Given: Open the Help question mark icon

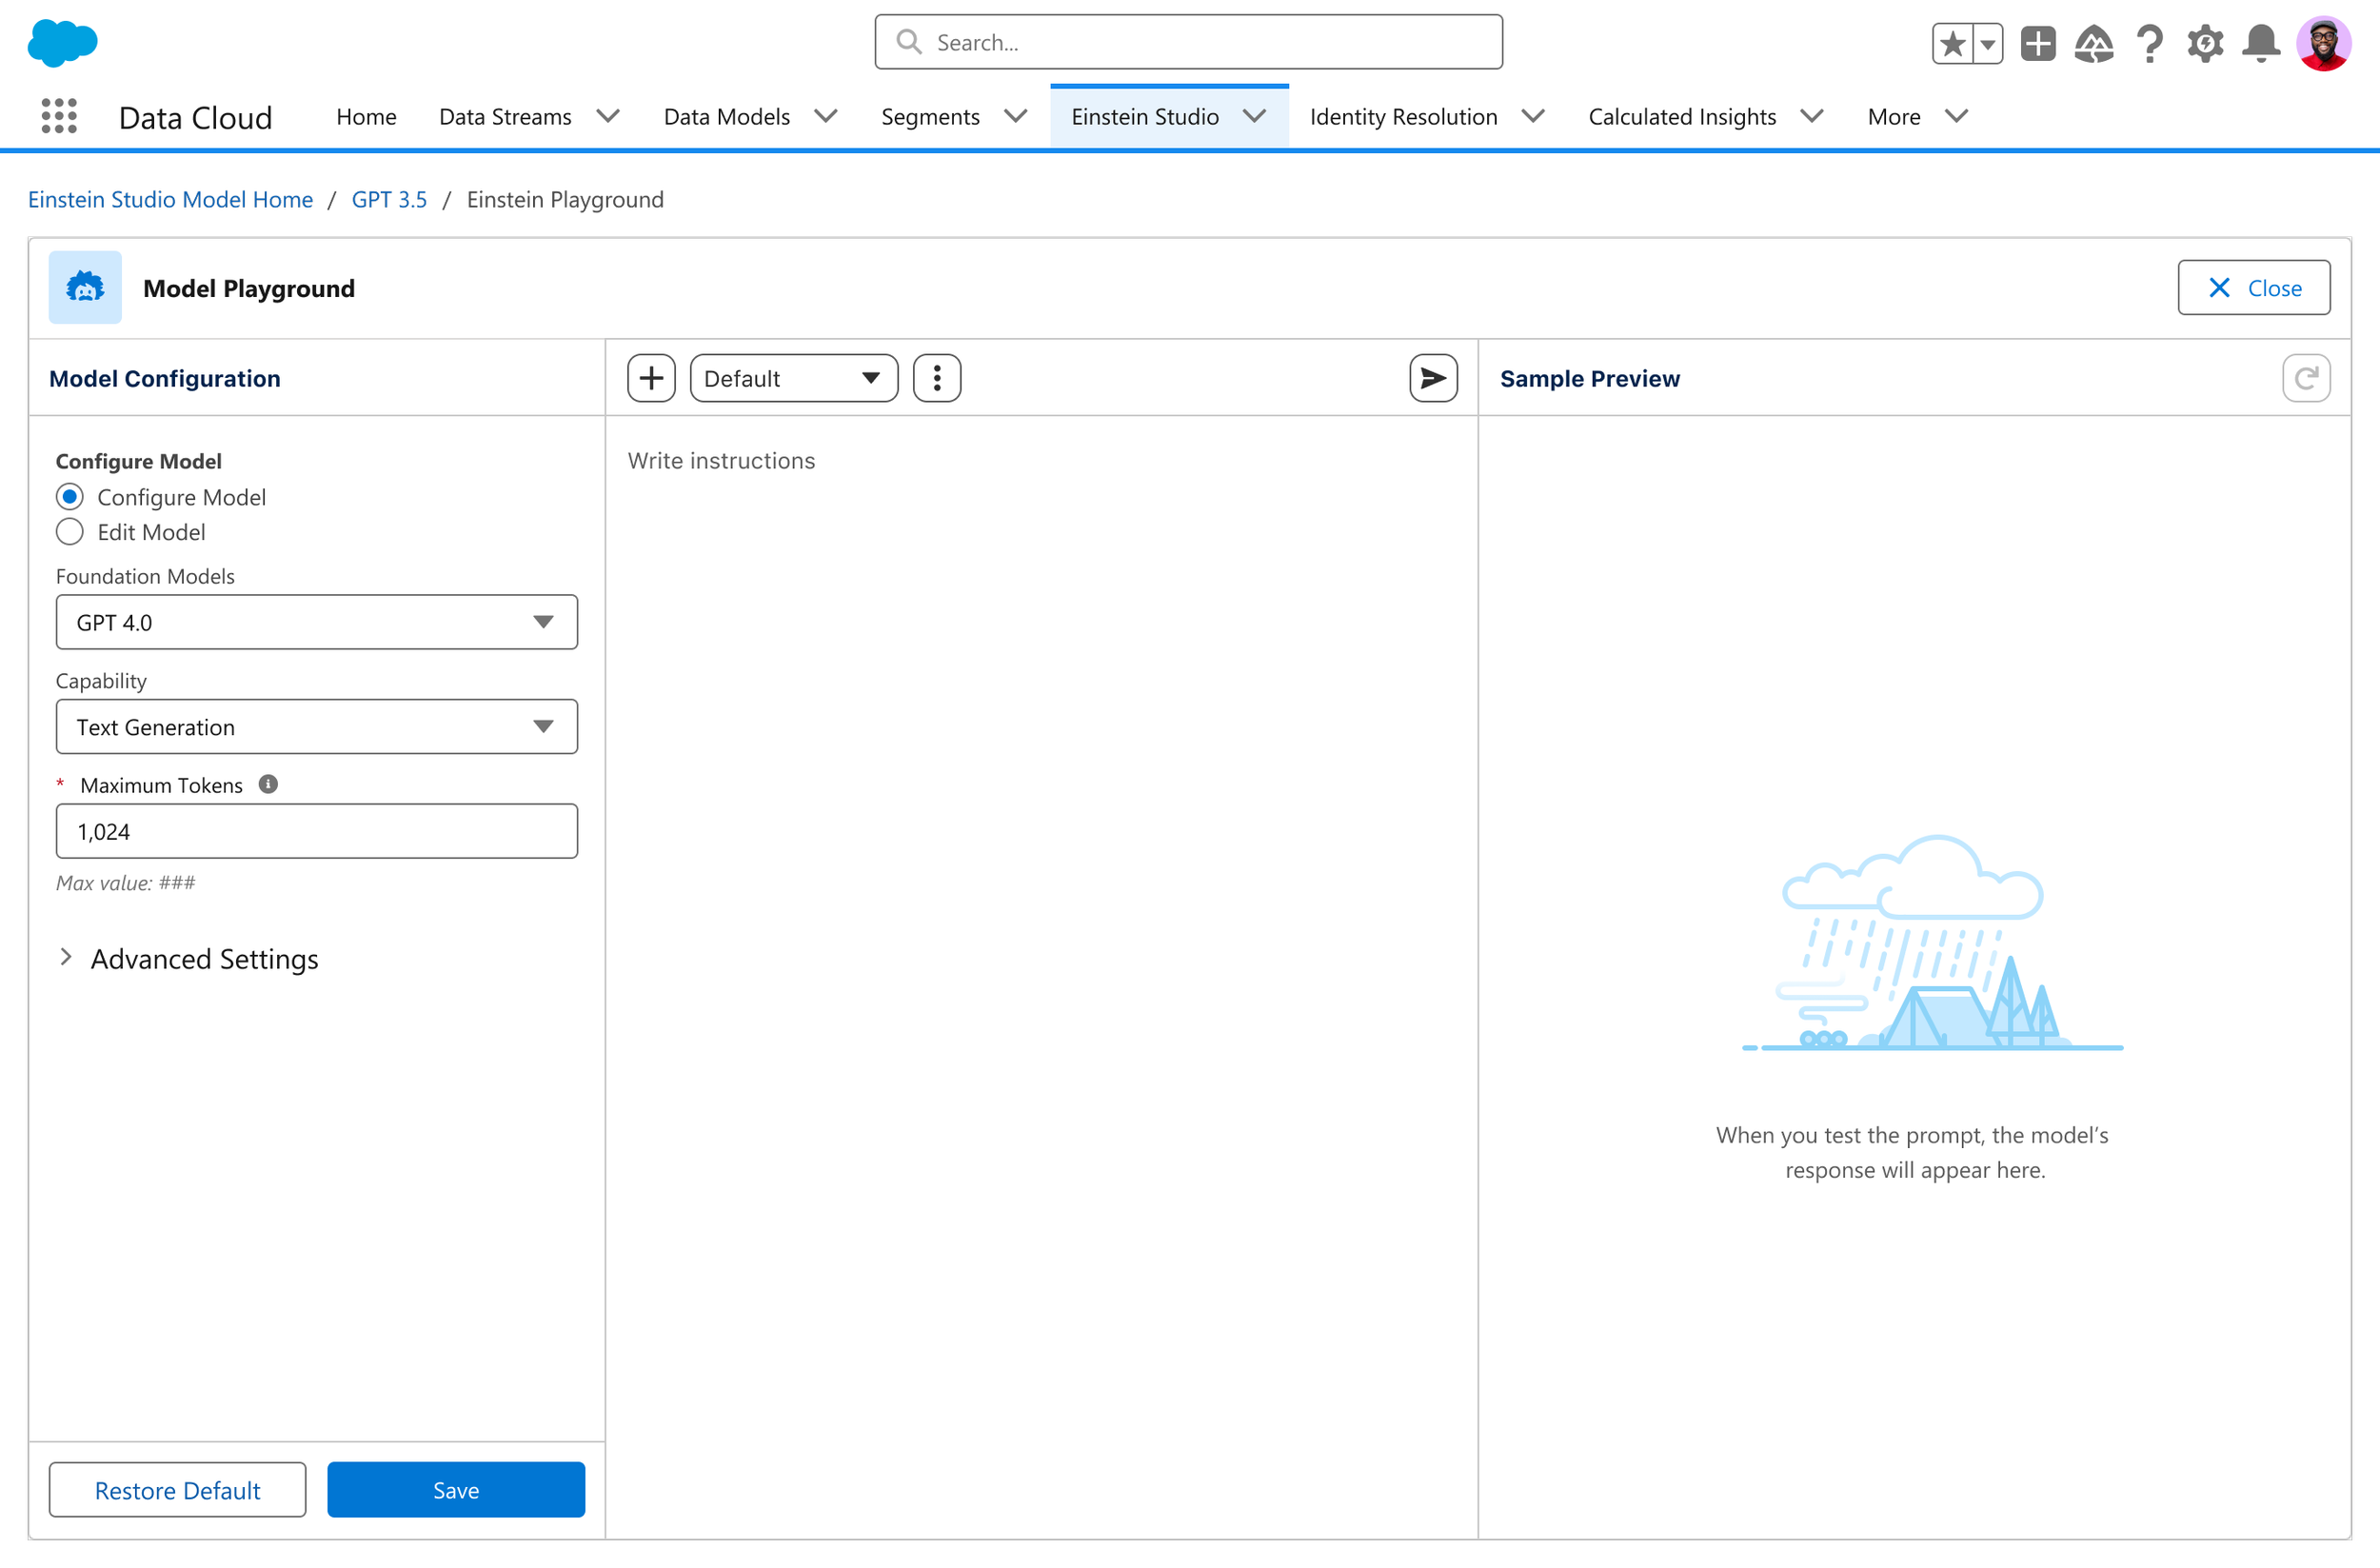Looking at the screenshot, I should 2149,43.
